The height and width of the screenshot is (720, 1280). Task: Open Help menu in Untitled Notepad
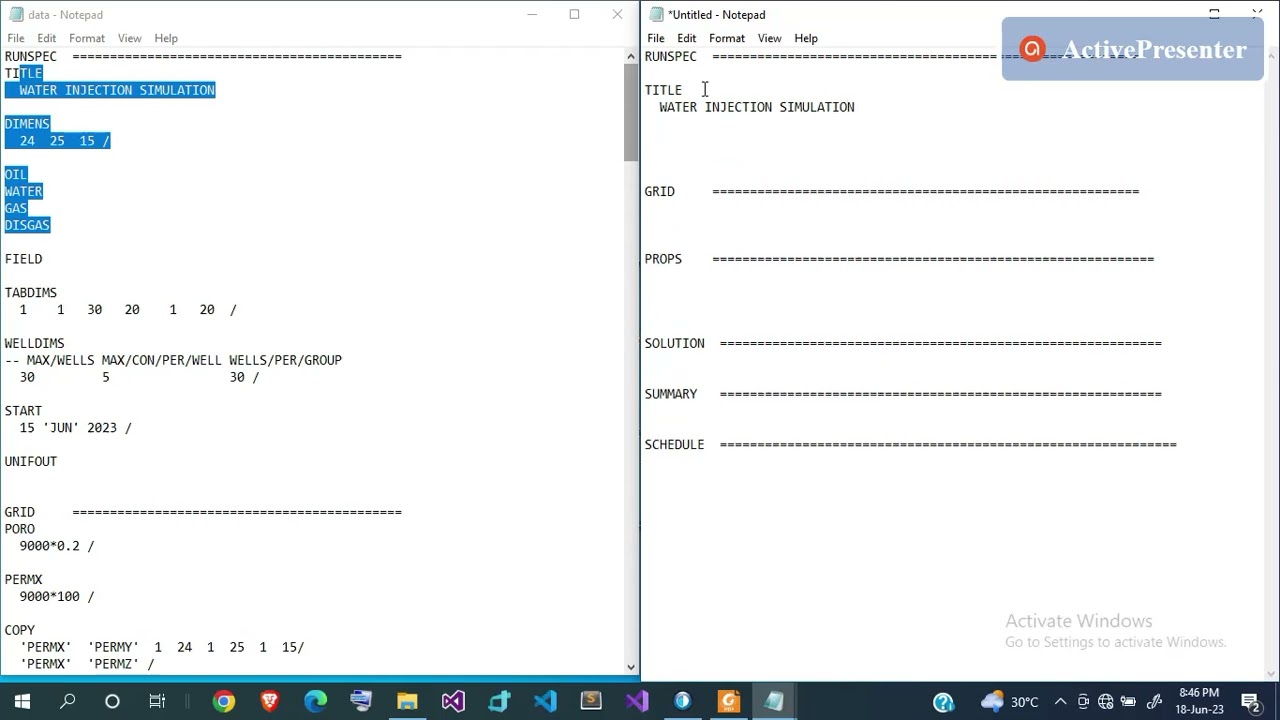pyautogui.click(x=806, y=38)
